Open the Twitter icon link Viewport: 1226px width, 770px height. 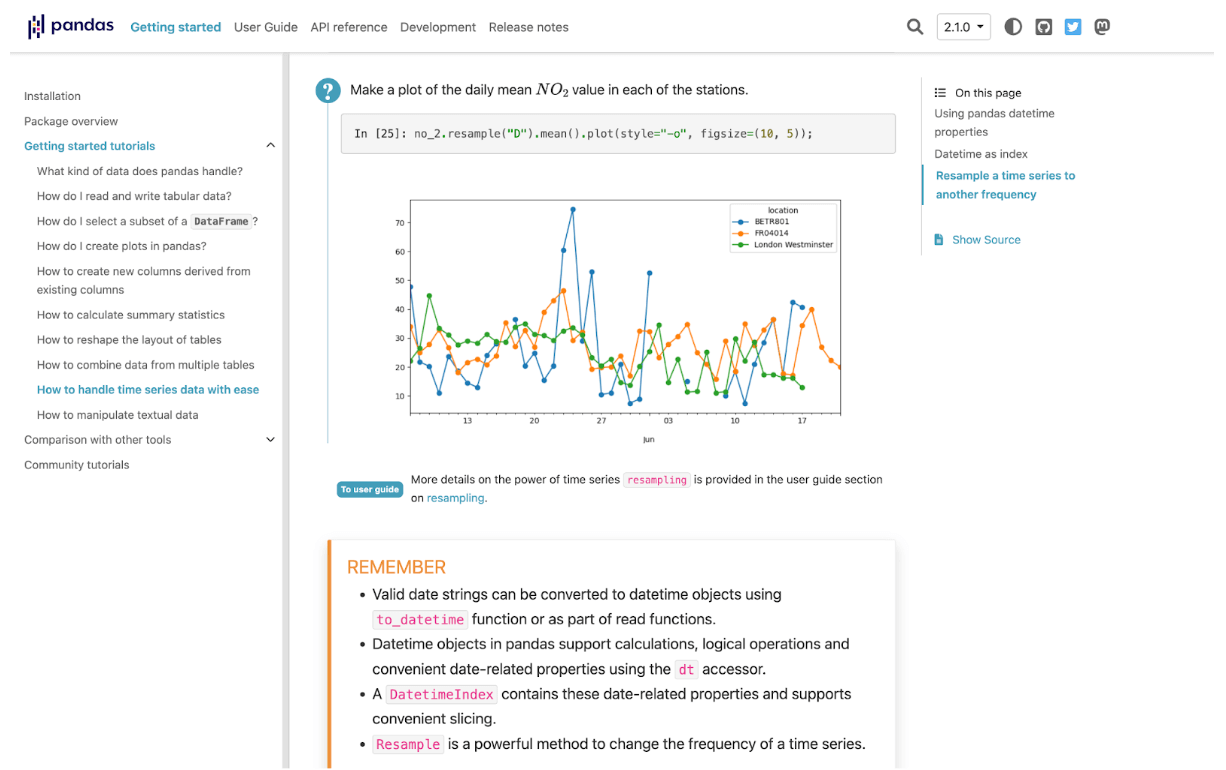coord(1073,27)
